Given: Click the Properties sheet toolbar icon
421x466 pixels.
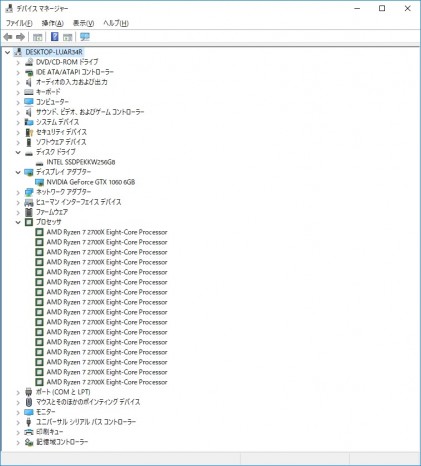Looking at the screenshot, I should tap(68, 37).
